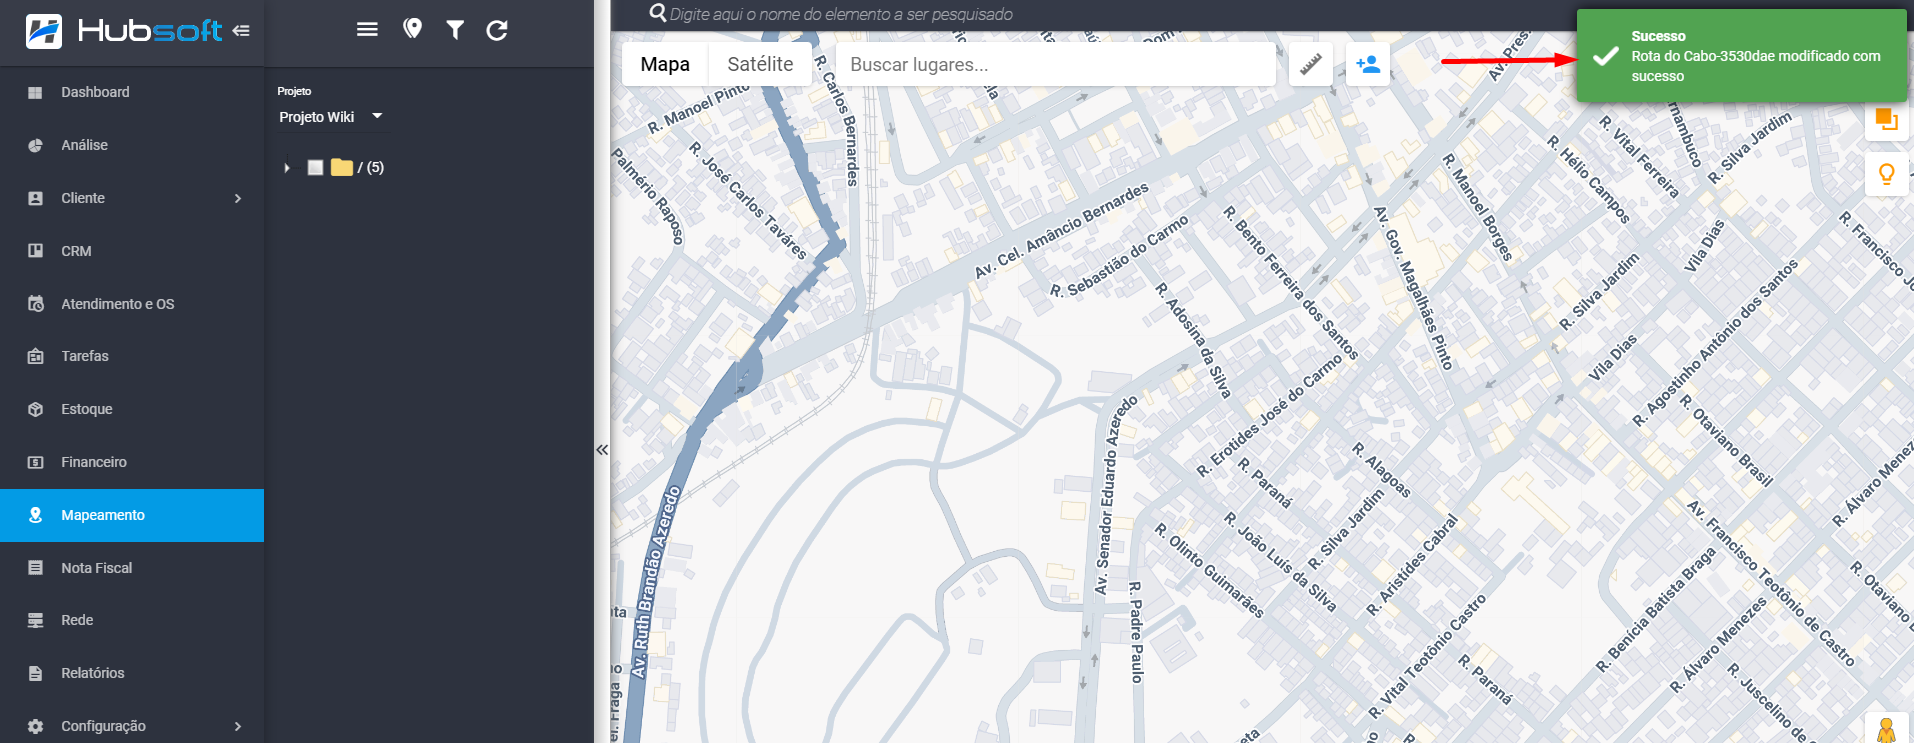Expand the root folder tree arrow
Image resolution: width=1914 pixels, height=743 pixels.
click(287, 168)
